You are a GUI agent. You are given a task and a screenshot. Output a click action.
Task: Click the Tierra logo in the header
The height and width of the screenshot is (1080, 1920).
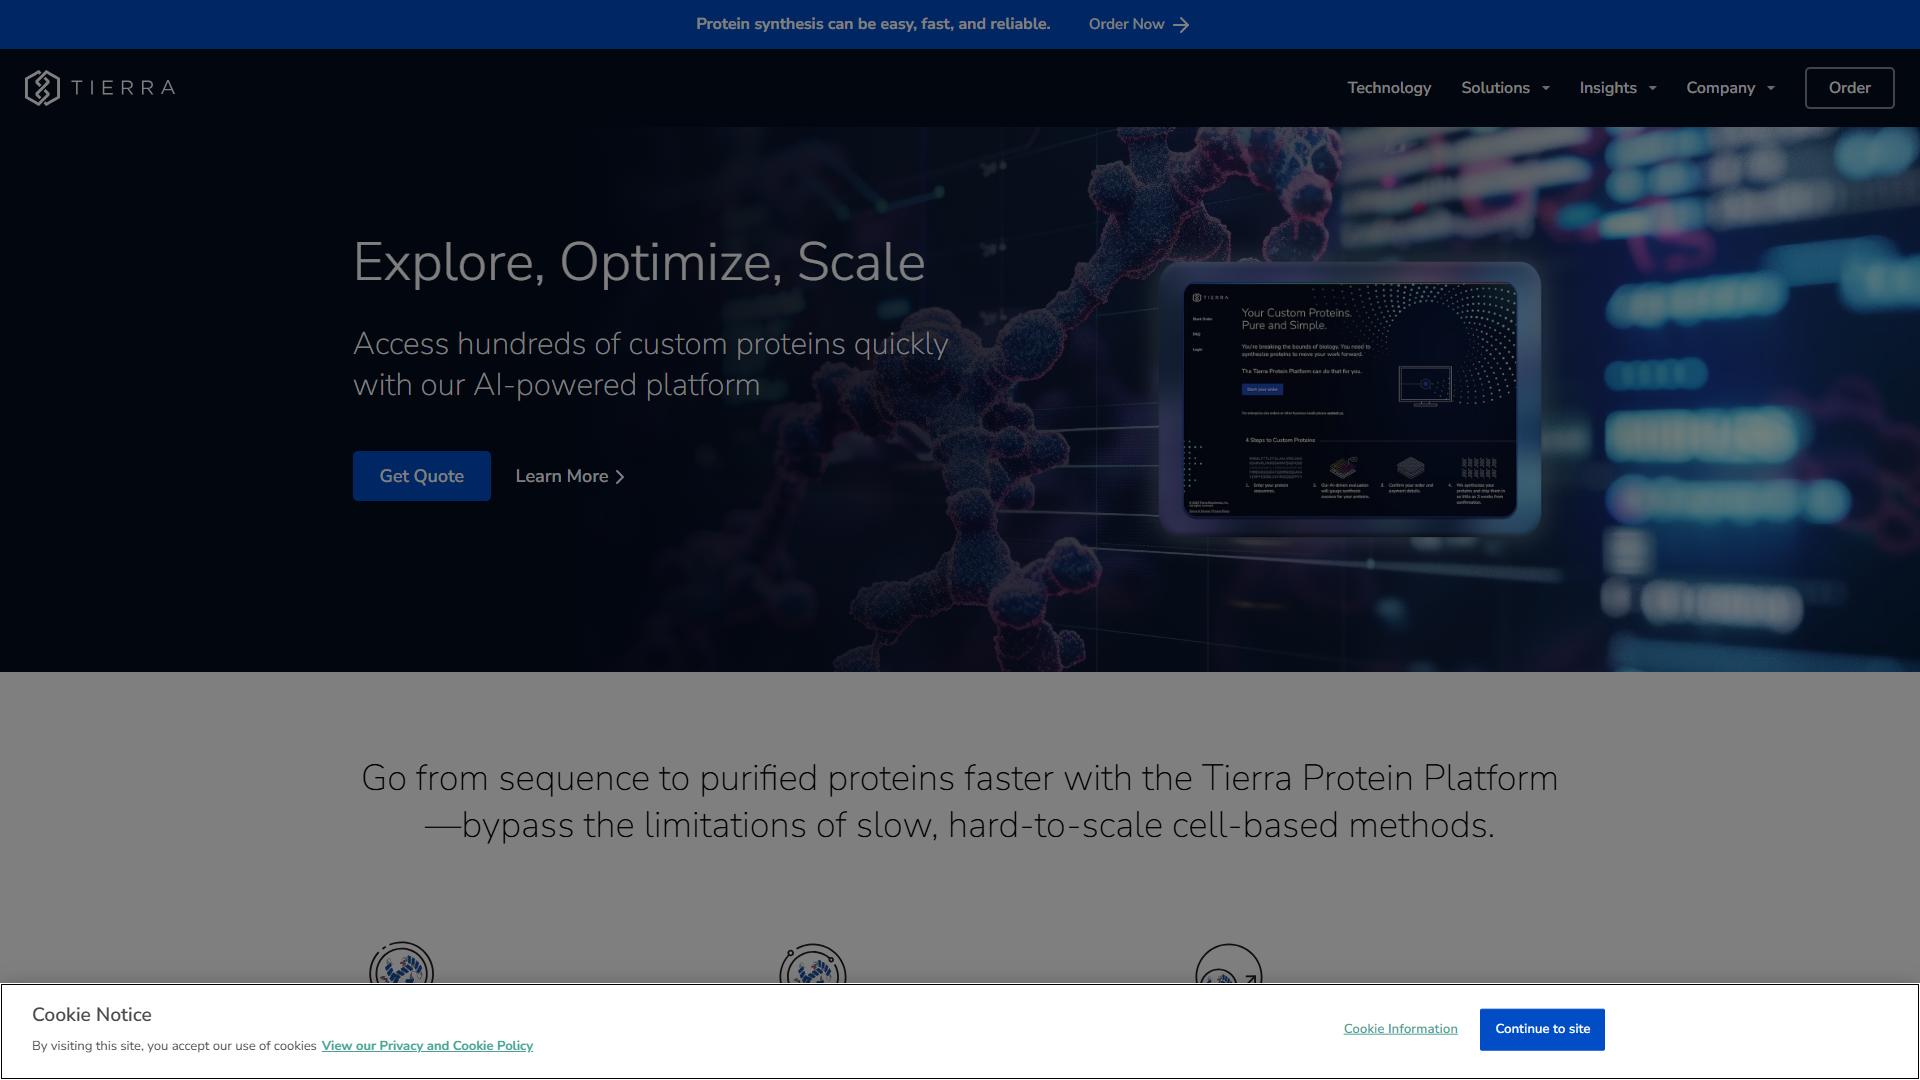[x=100, y=88]
